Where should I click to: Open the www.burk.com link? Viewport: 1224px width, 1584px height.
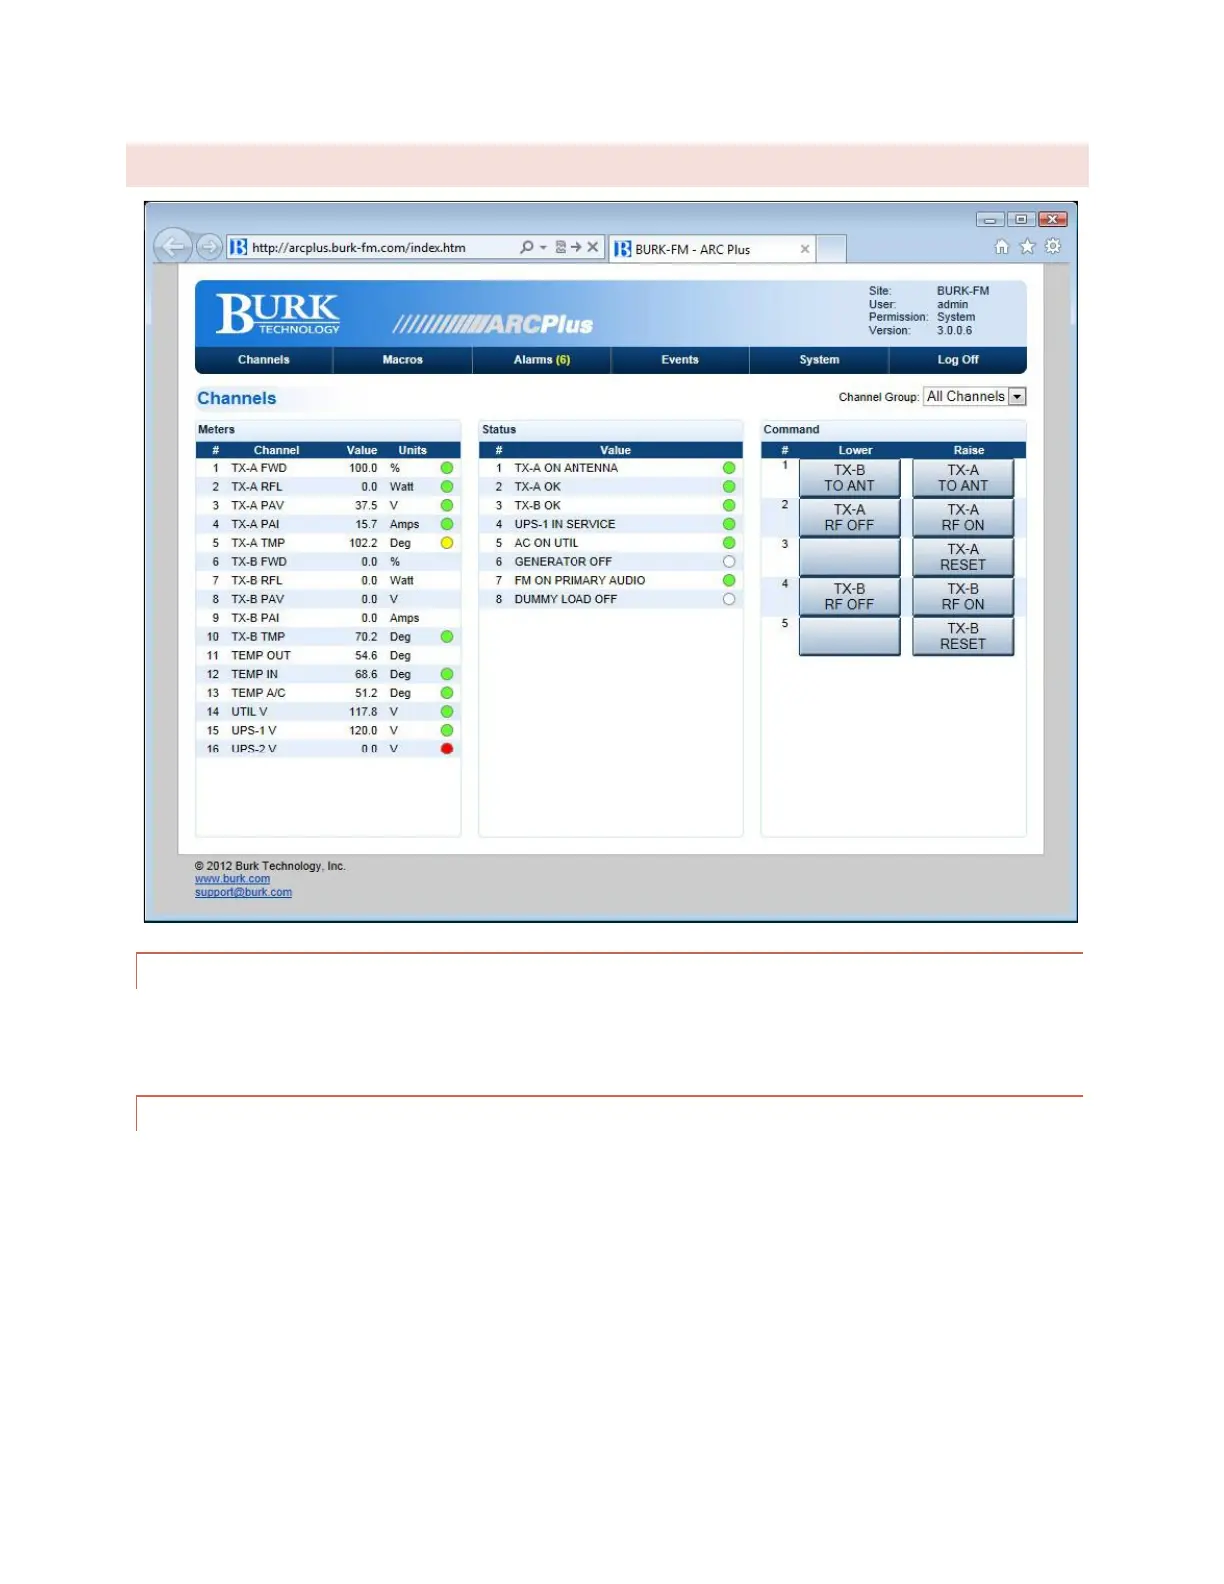click(x=232, y=879)
